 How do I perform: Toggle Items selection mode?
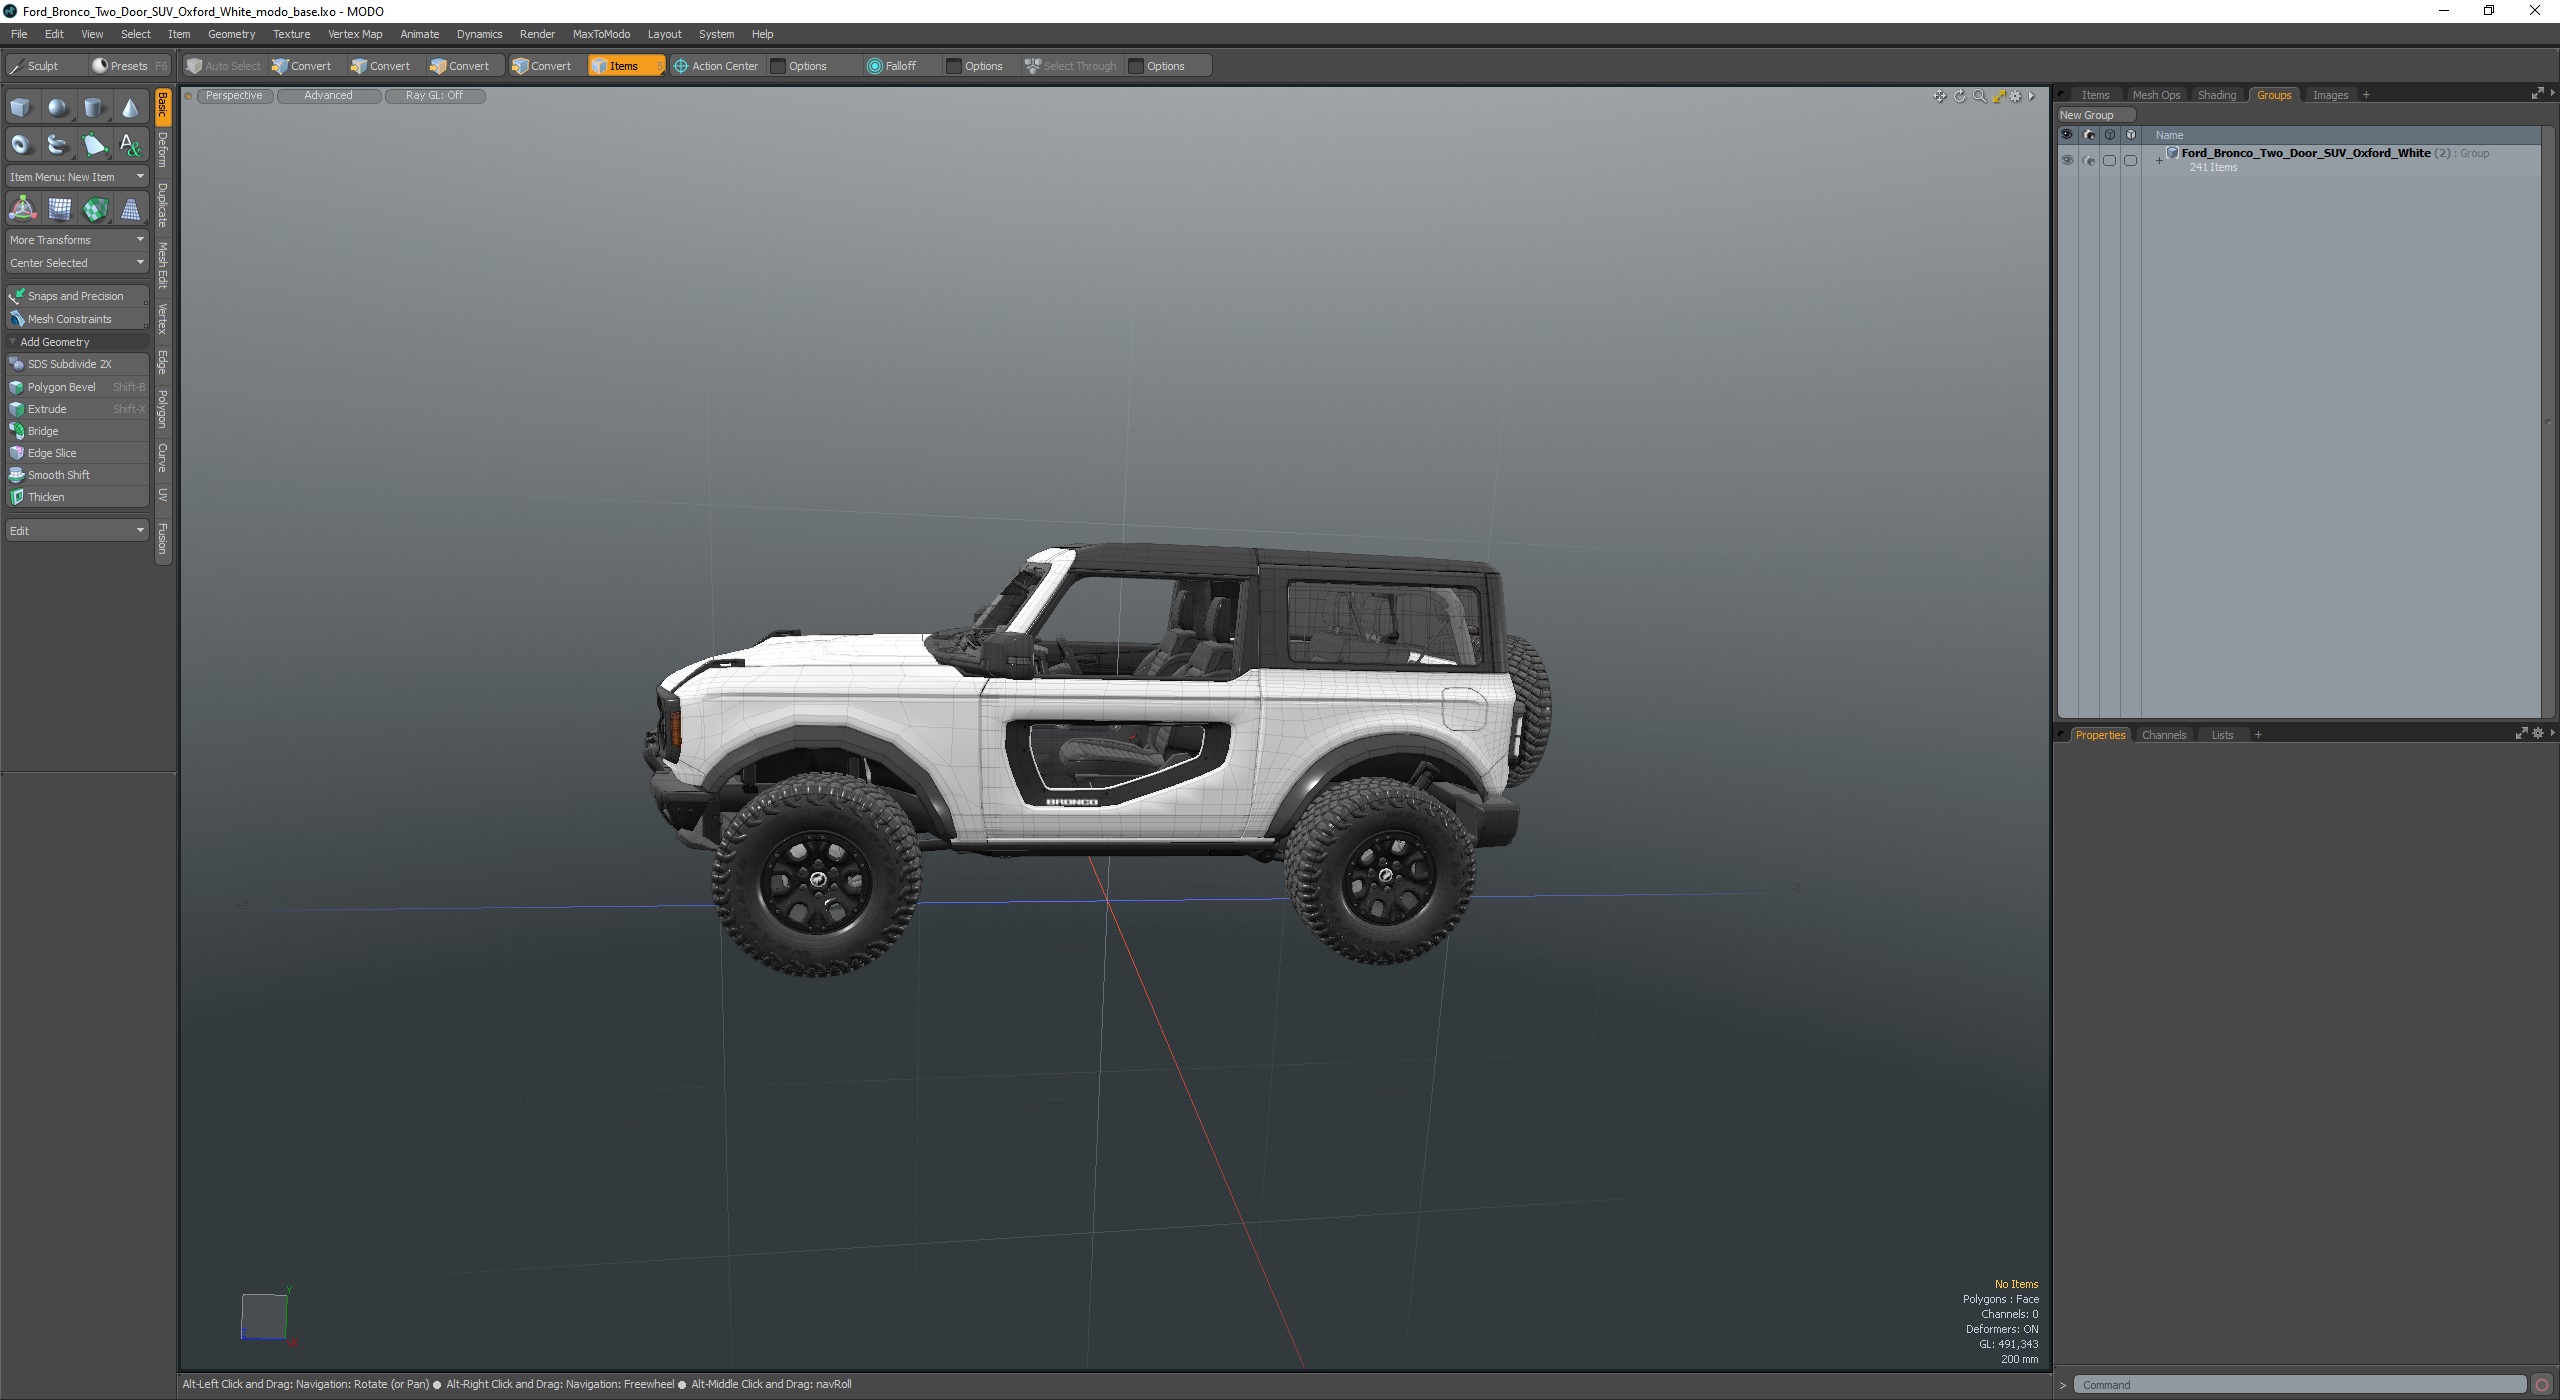pyautogui.click(x=625, y=66)
